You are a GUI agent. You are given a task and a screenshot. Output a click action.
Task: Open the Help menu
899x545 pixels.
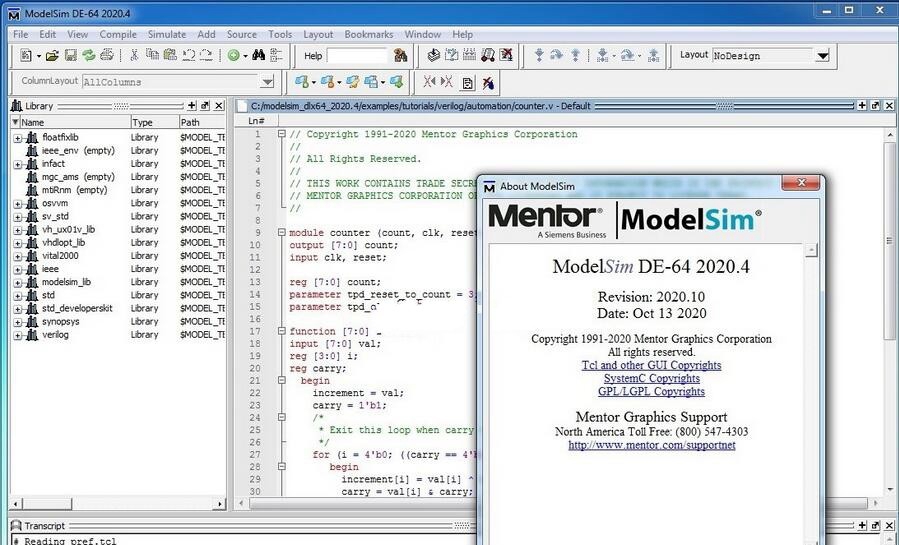[462, 34]
